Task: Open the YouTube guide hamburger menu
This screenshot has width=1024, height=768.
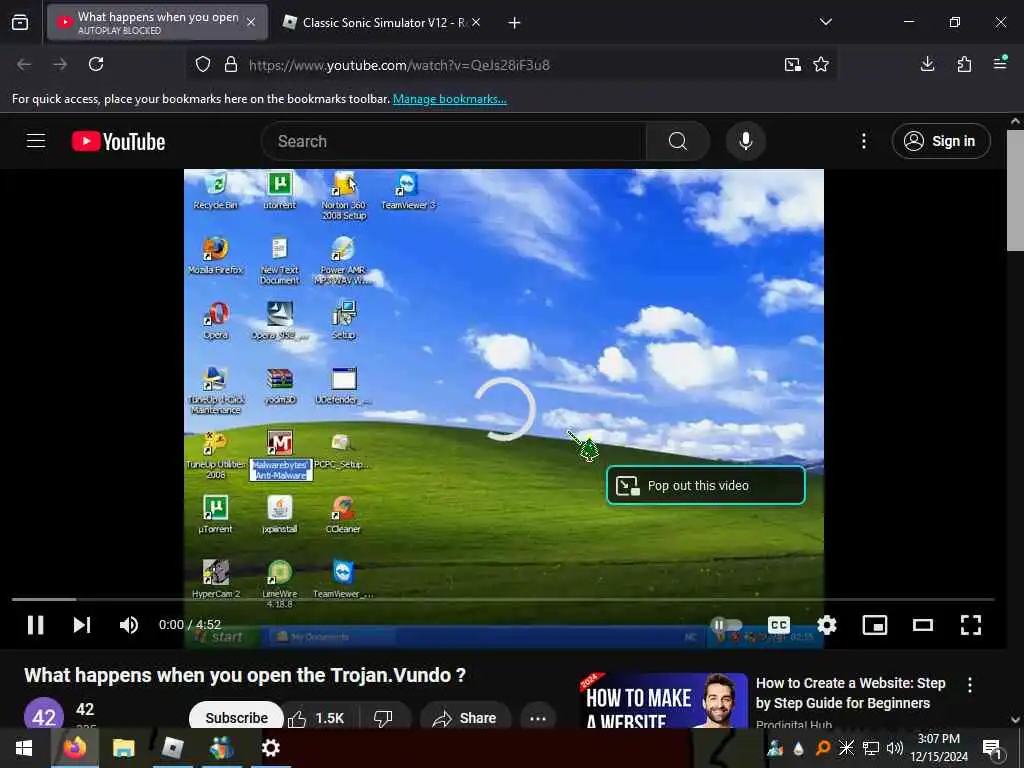Action: click(x=36, y=141)
